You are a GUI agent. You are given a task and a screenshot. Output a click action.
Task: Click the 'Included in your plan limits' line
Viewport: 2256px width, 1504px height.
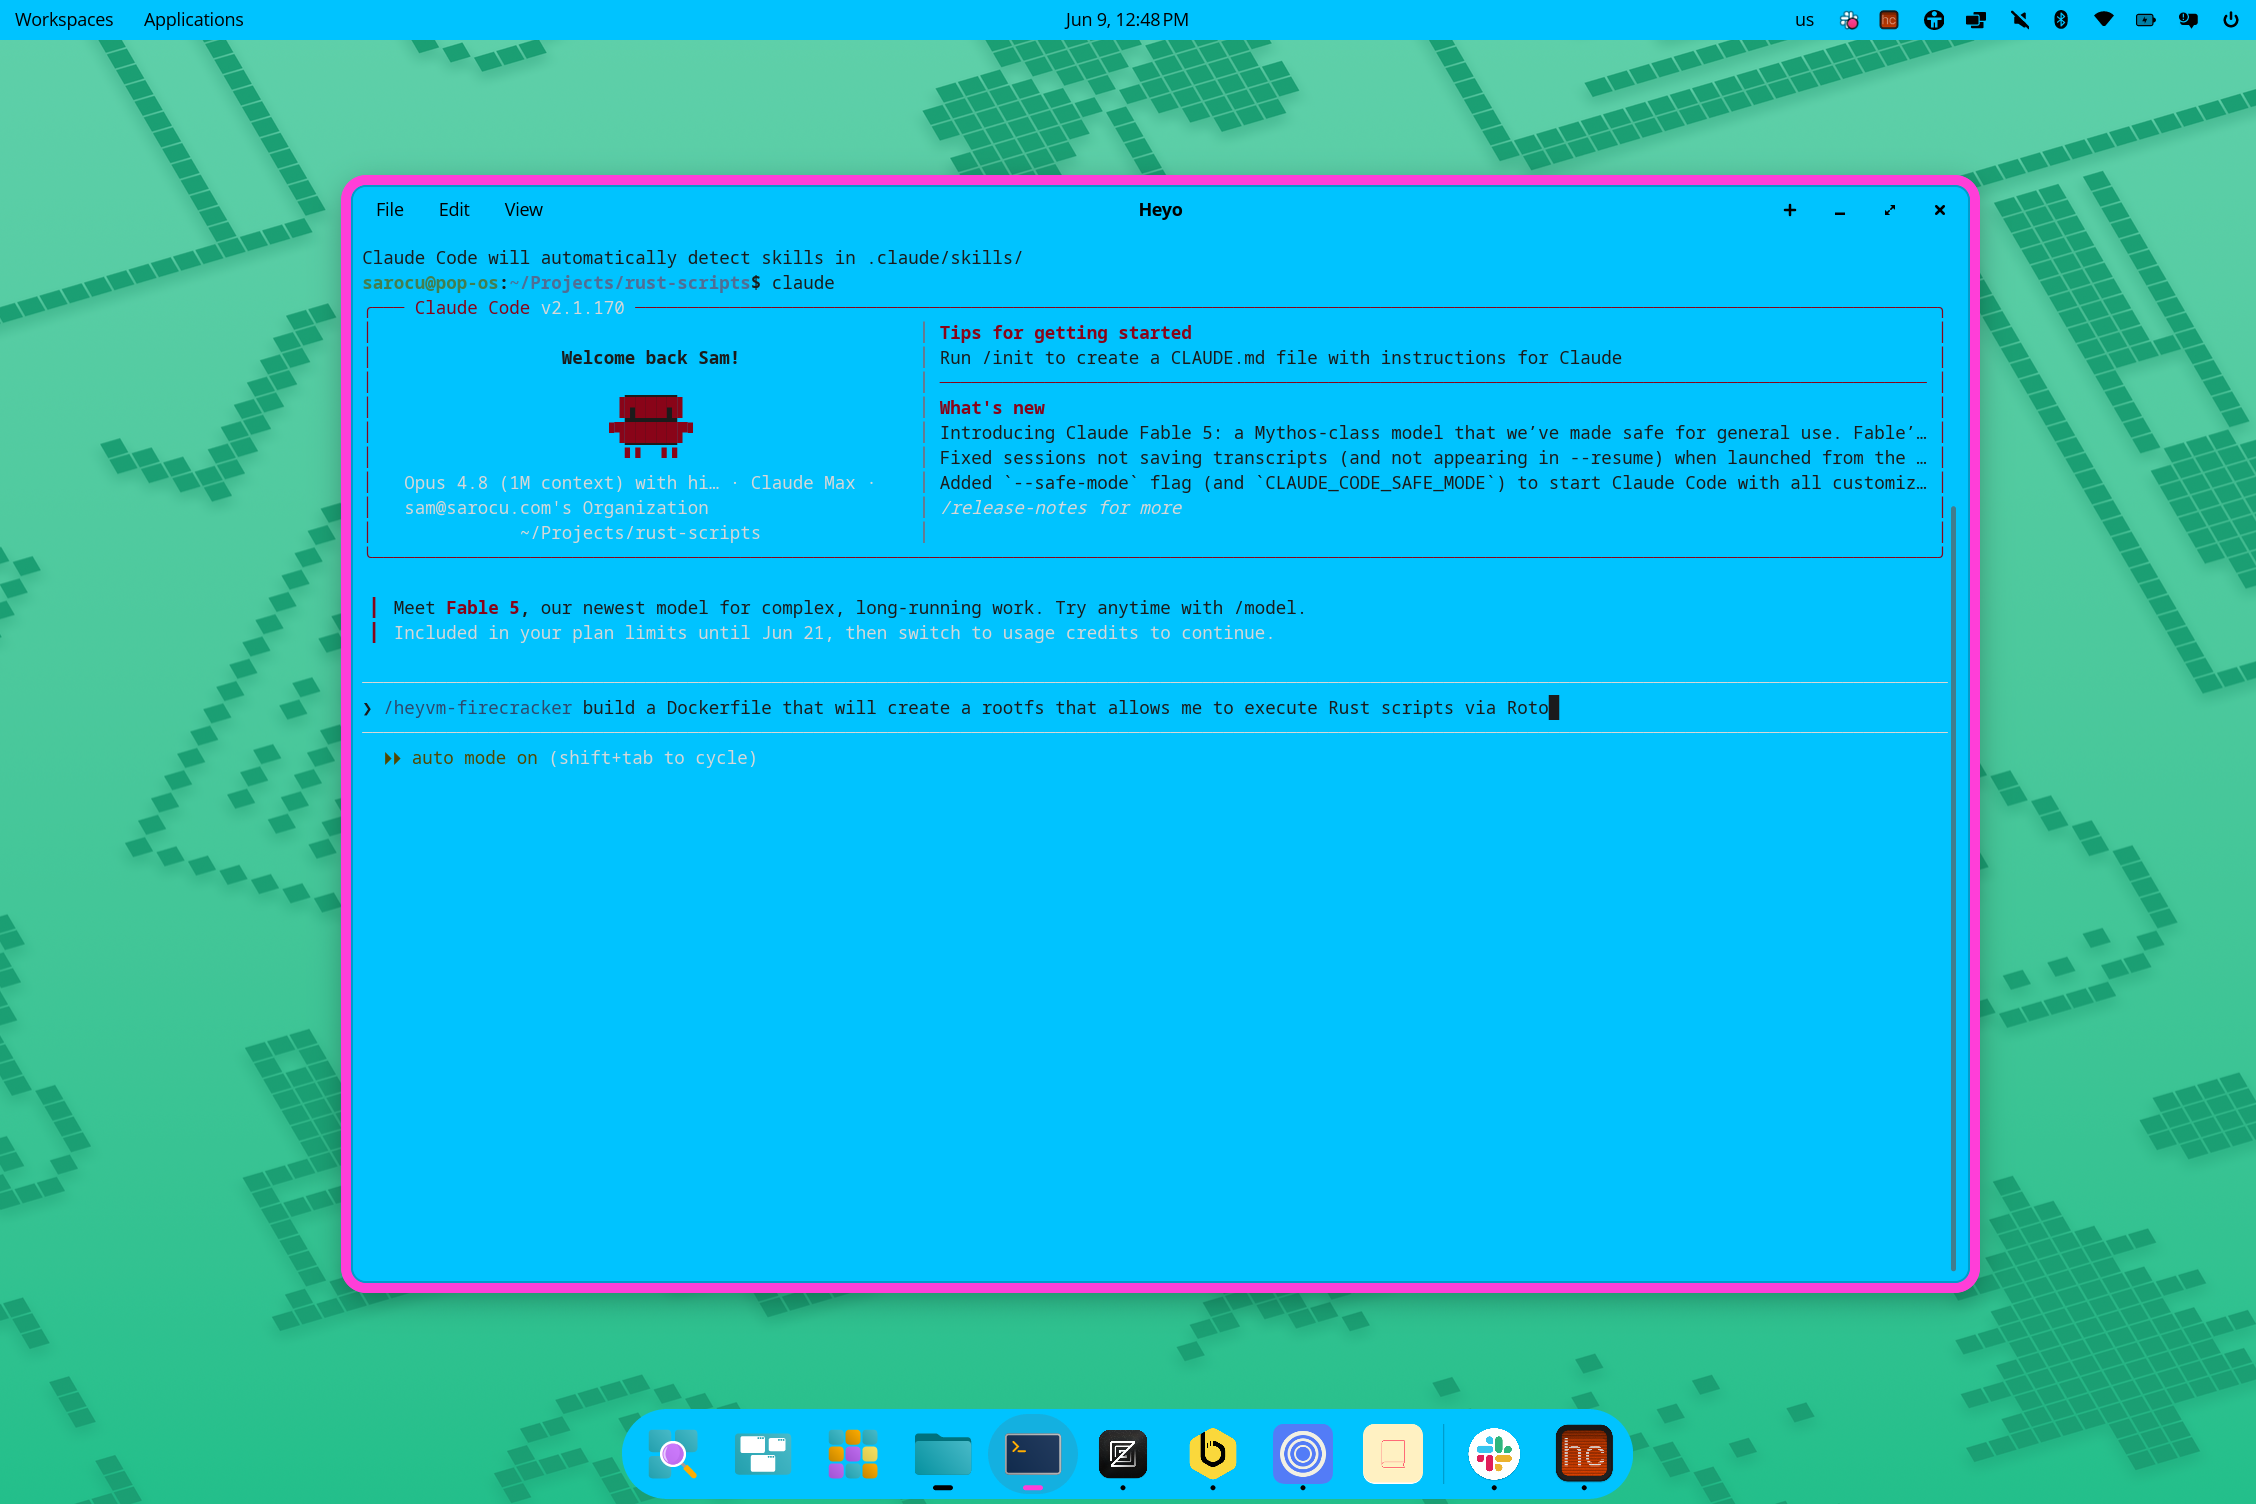[x=834, y=633]
